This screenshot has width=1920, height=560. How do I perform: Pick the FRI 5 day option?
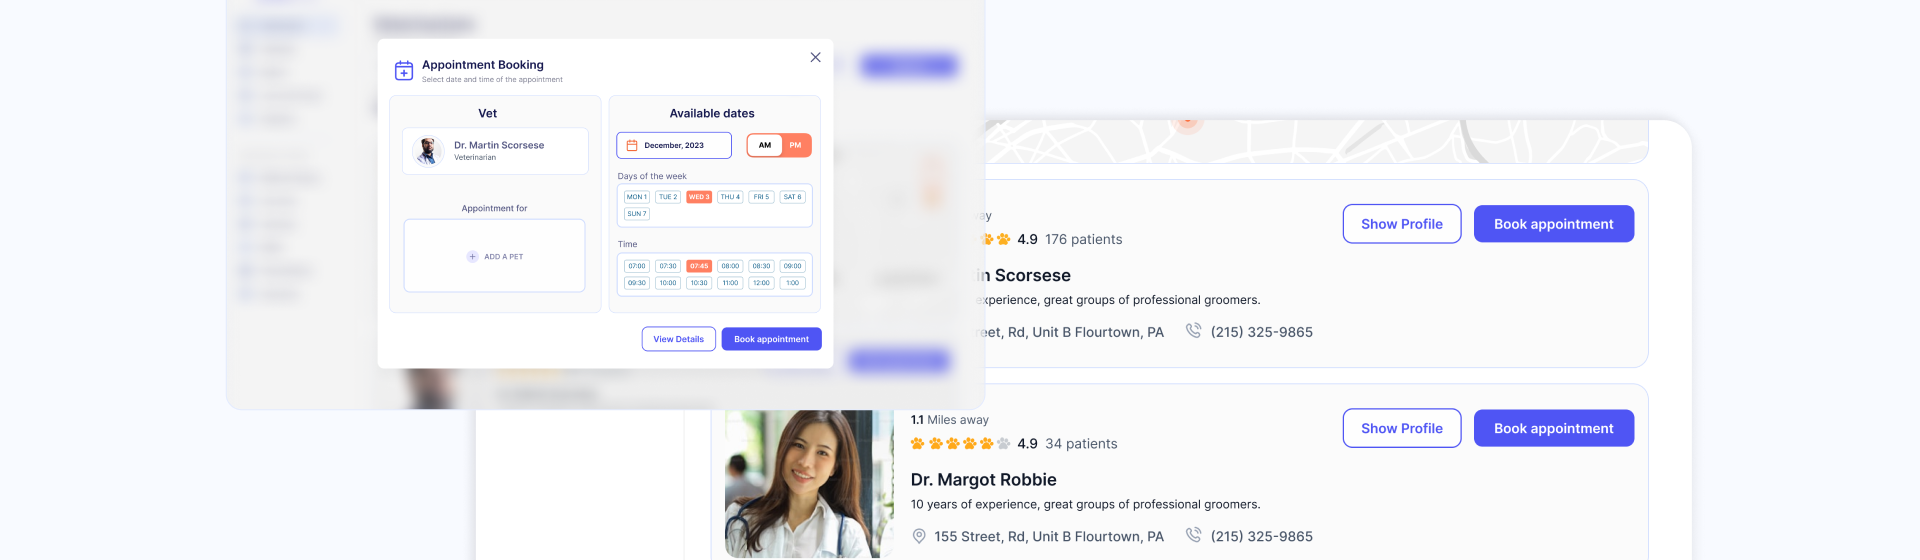[761, 197]
